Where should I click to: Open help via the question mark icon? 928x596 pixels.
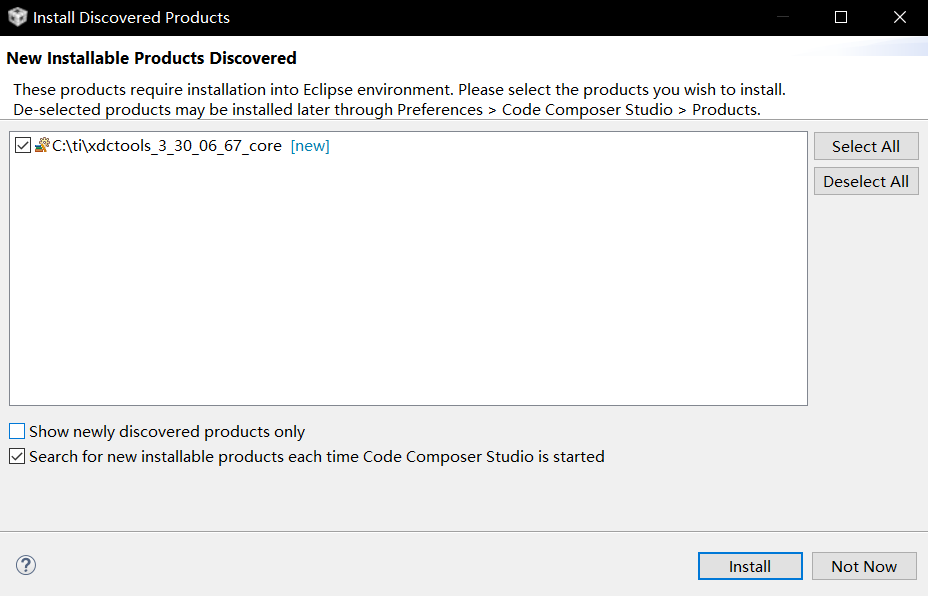coord(25,565)
